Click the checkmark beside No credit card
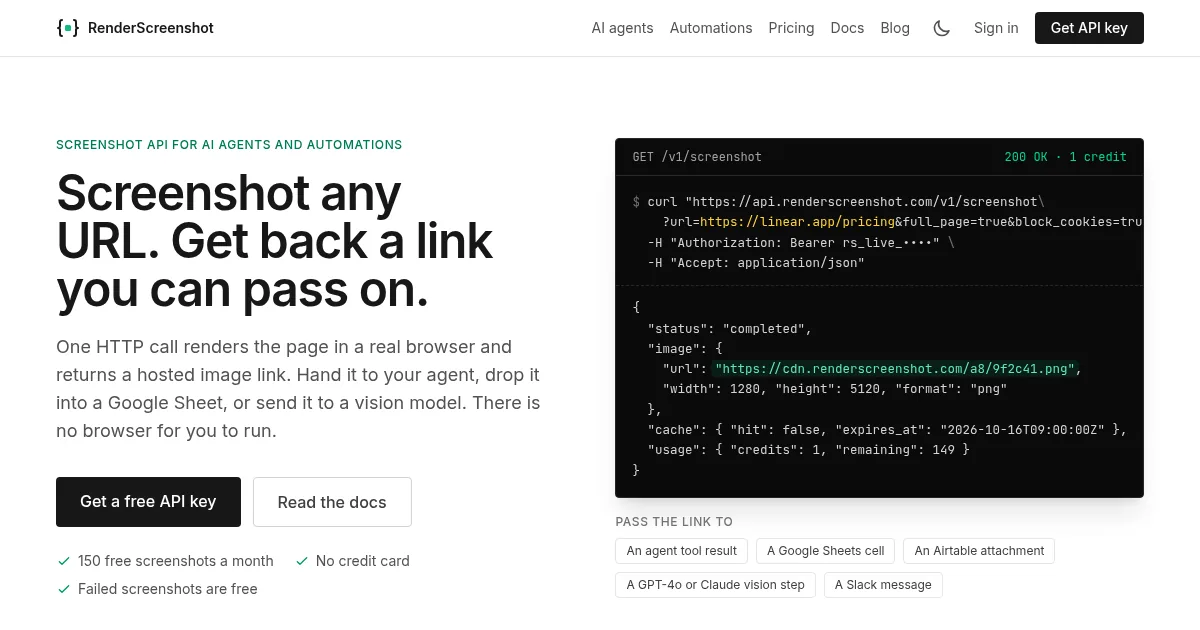Screen dimensions: 1200x630 click(x=302, y=561)
